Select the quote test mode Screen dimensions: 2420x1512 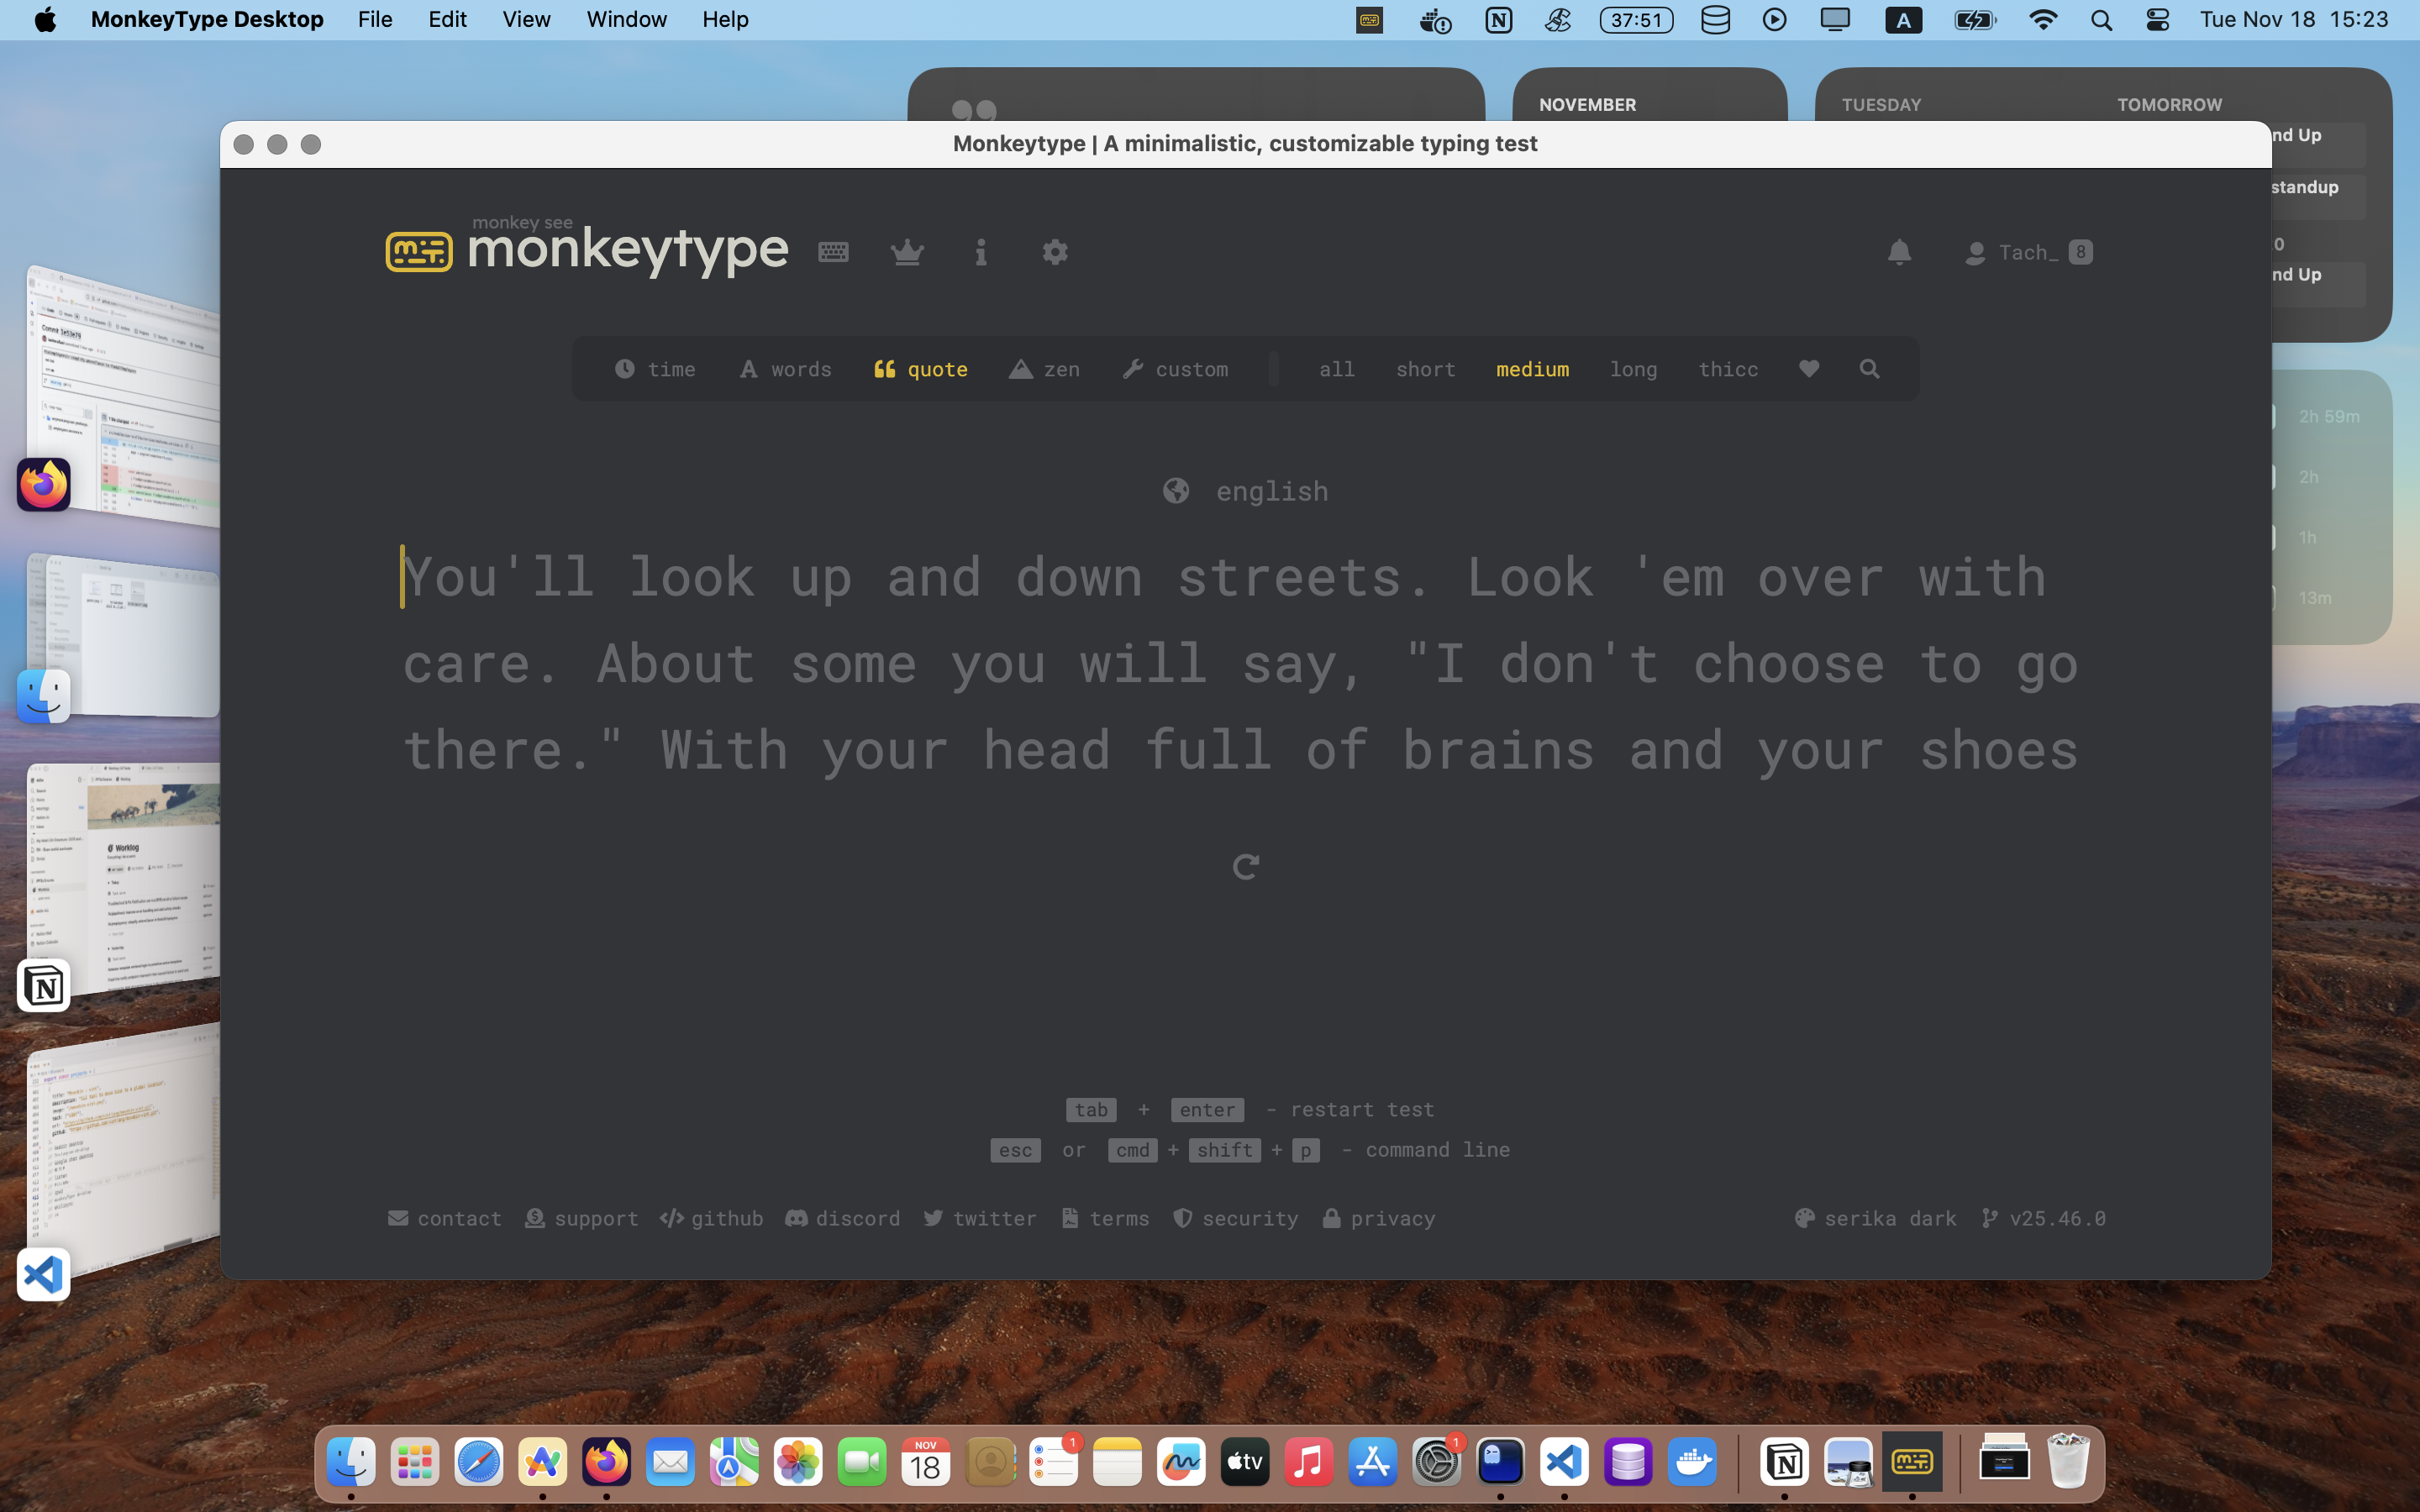pos(920,369)
